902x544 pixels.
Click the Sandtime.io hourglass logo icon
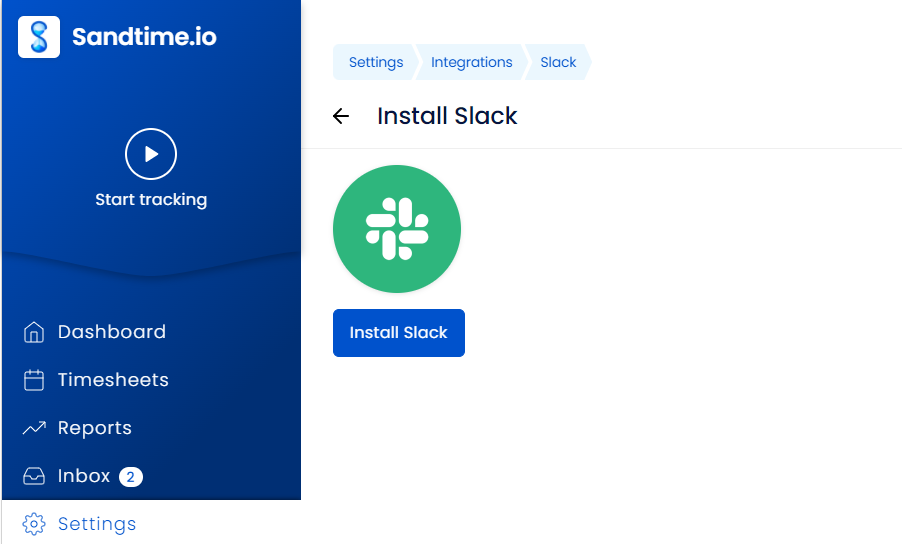39,37
